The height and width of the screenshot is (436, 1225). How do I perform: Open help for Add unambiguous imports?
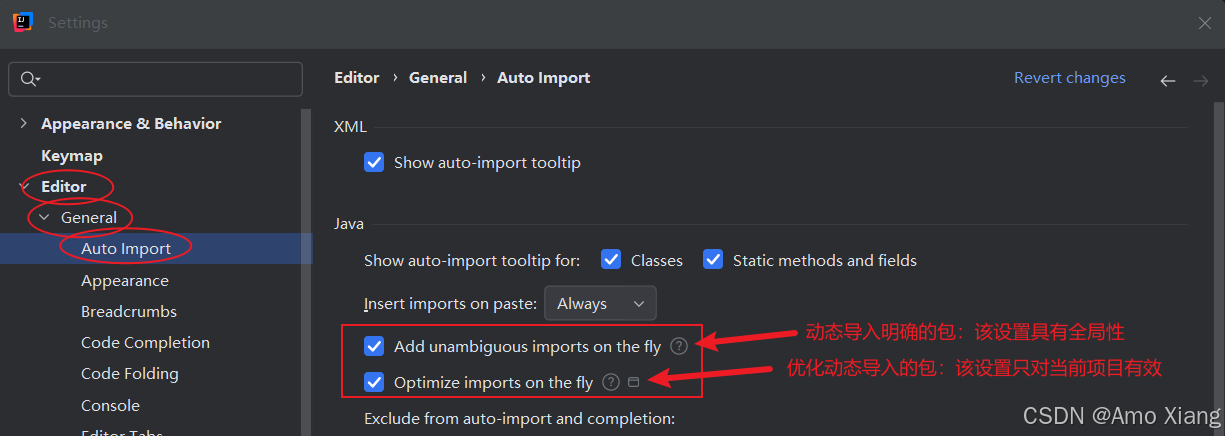(x=679, y=346)
